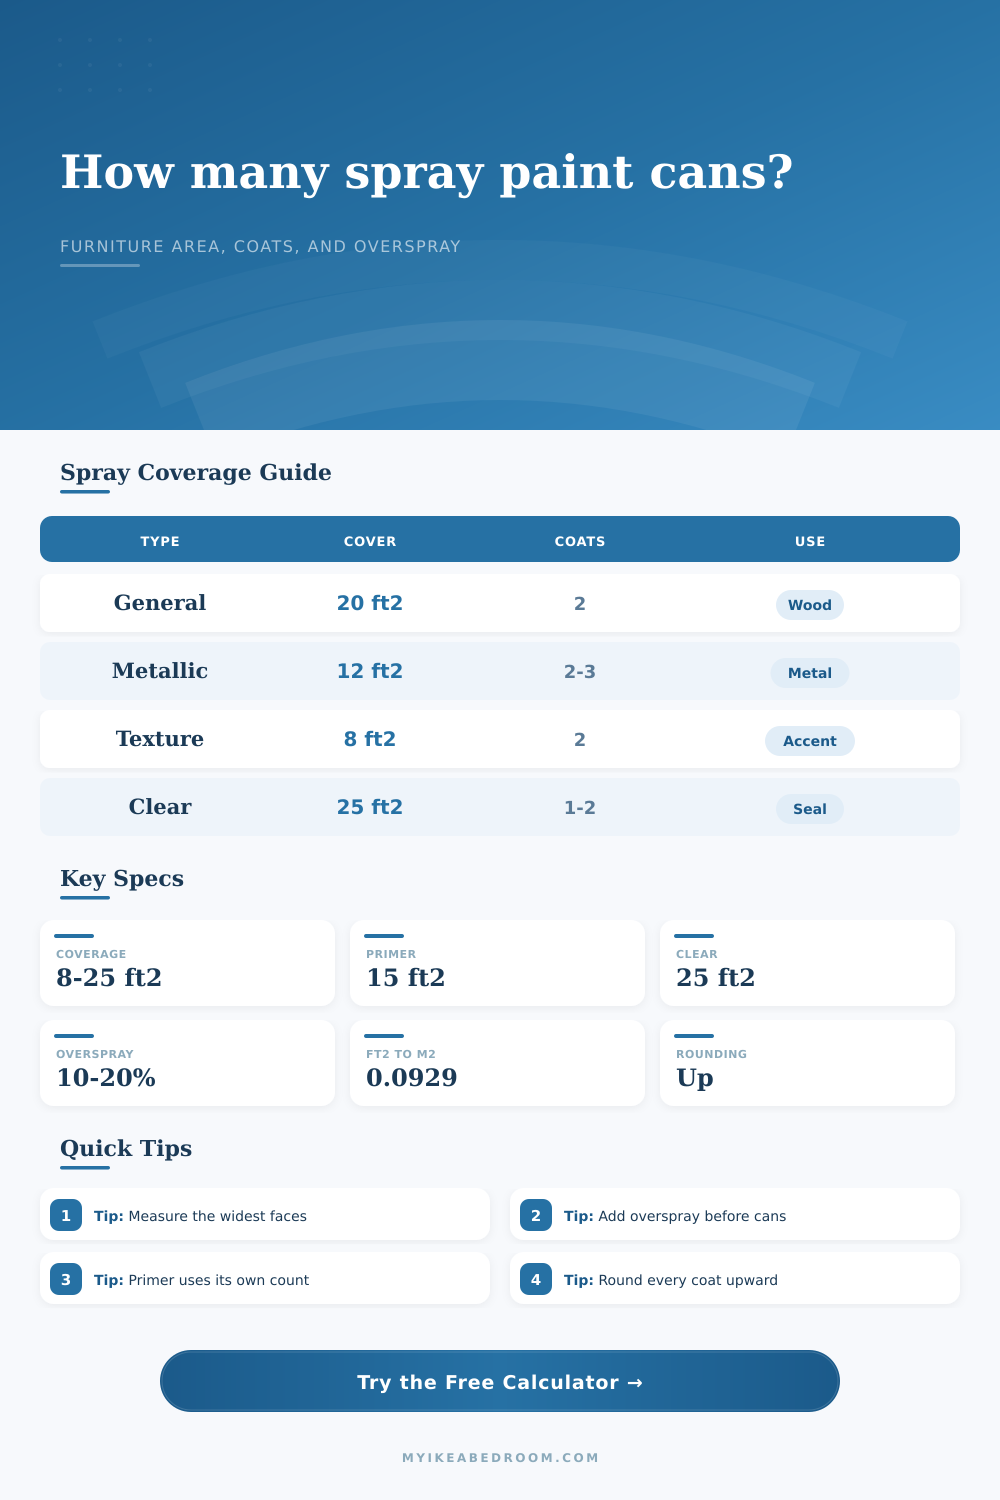Click the FT2 to M2 0.0929 spec card
1000x1500 pixels.
click(497, 1063)
